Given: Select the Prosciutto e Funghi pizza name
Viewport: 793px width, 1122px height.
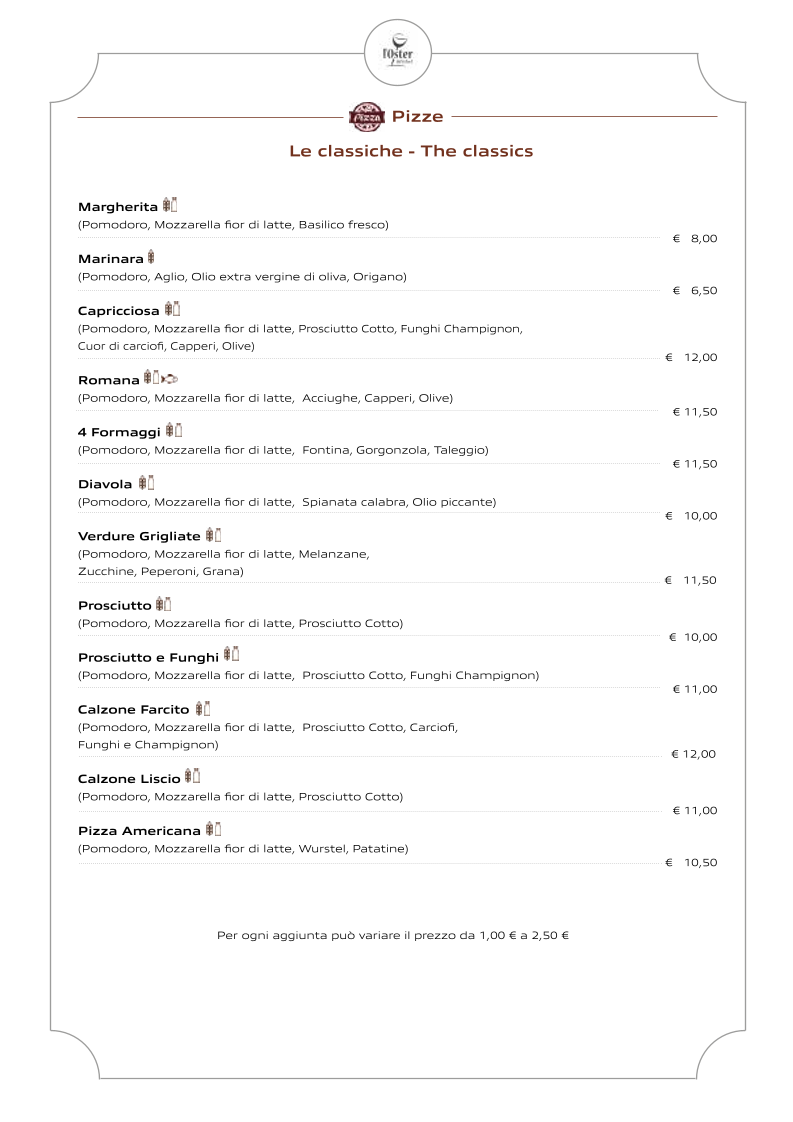Looking at the screenshot, I should [148, 658].
